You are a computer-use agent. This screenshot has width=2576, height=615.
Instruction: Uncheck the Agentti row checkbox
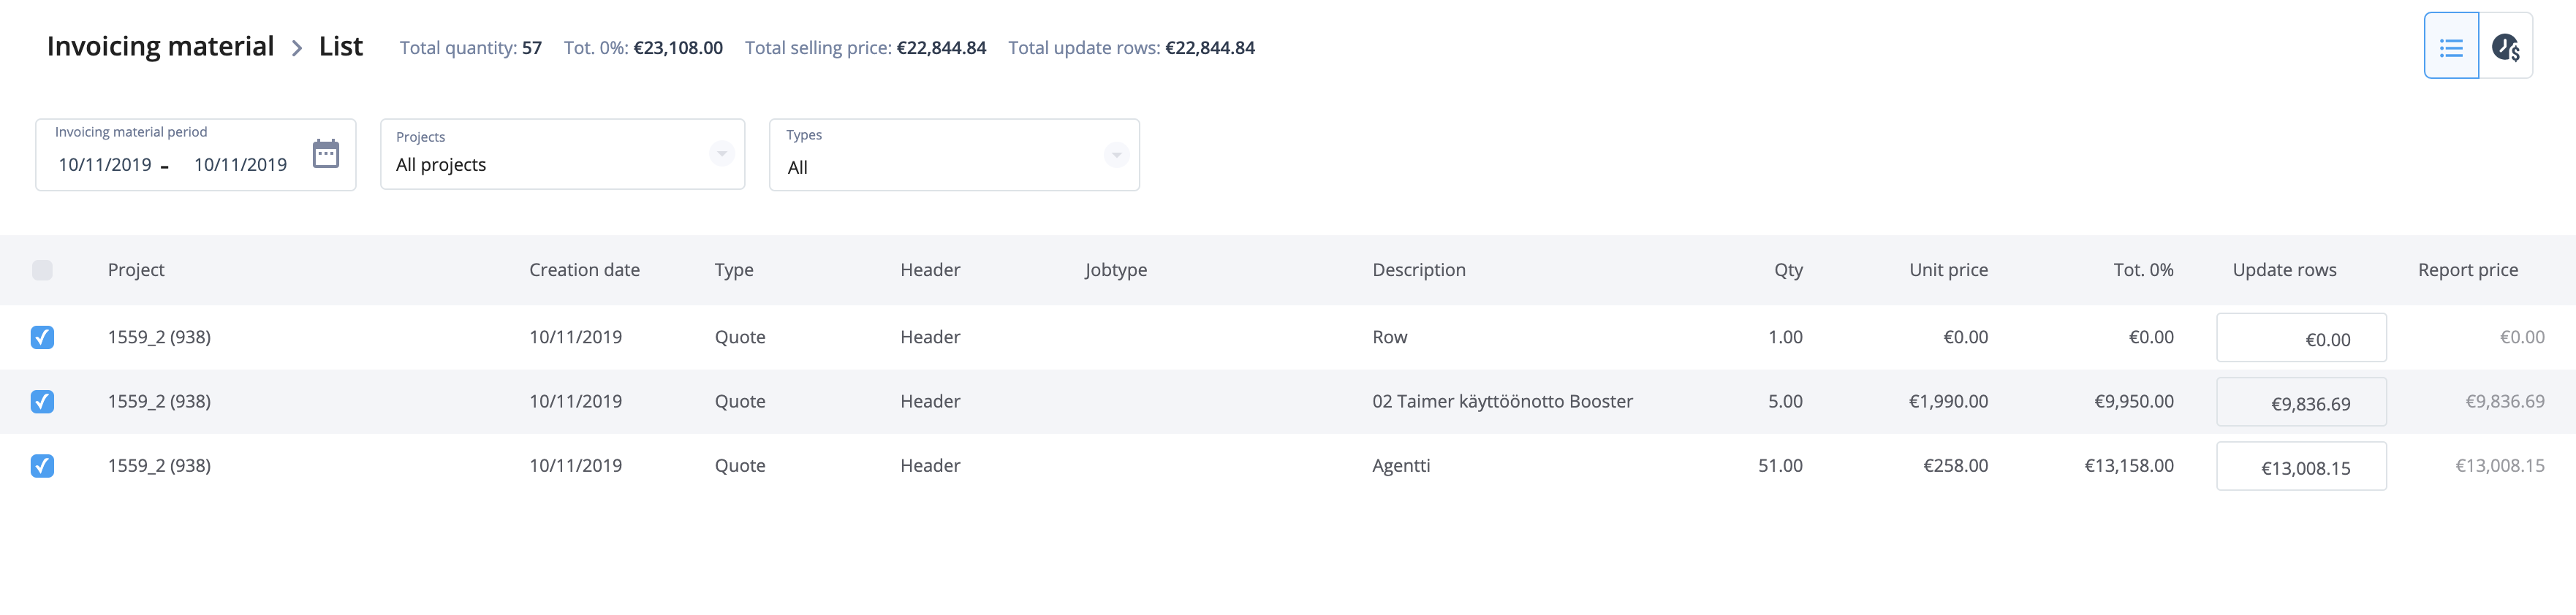tap(42, 465)
